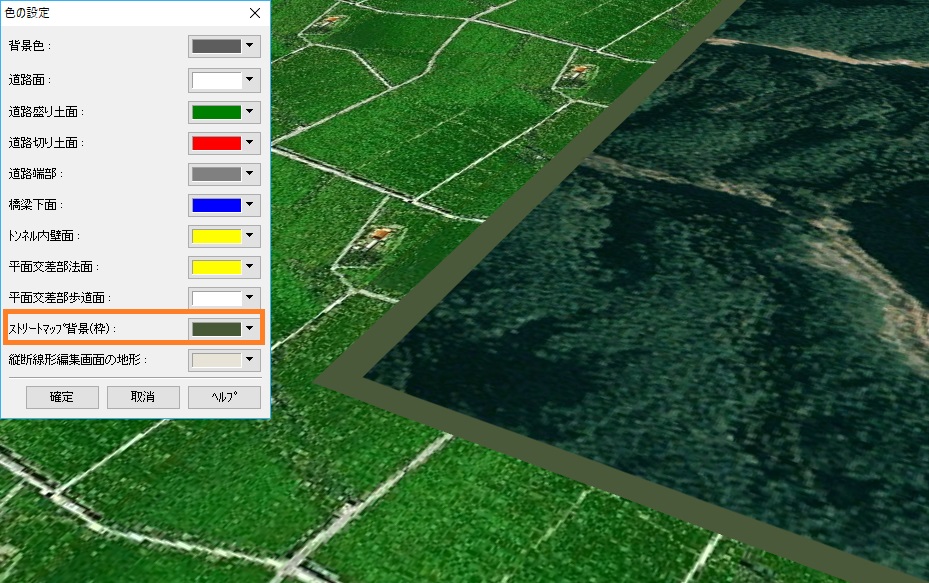Open the 道路端部 color dropdown arrow
Viewport: 929px width, 583px height.
click(x=250, y=174)
